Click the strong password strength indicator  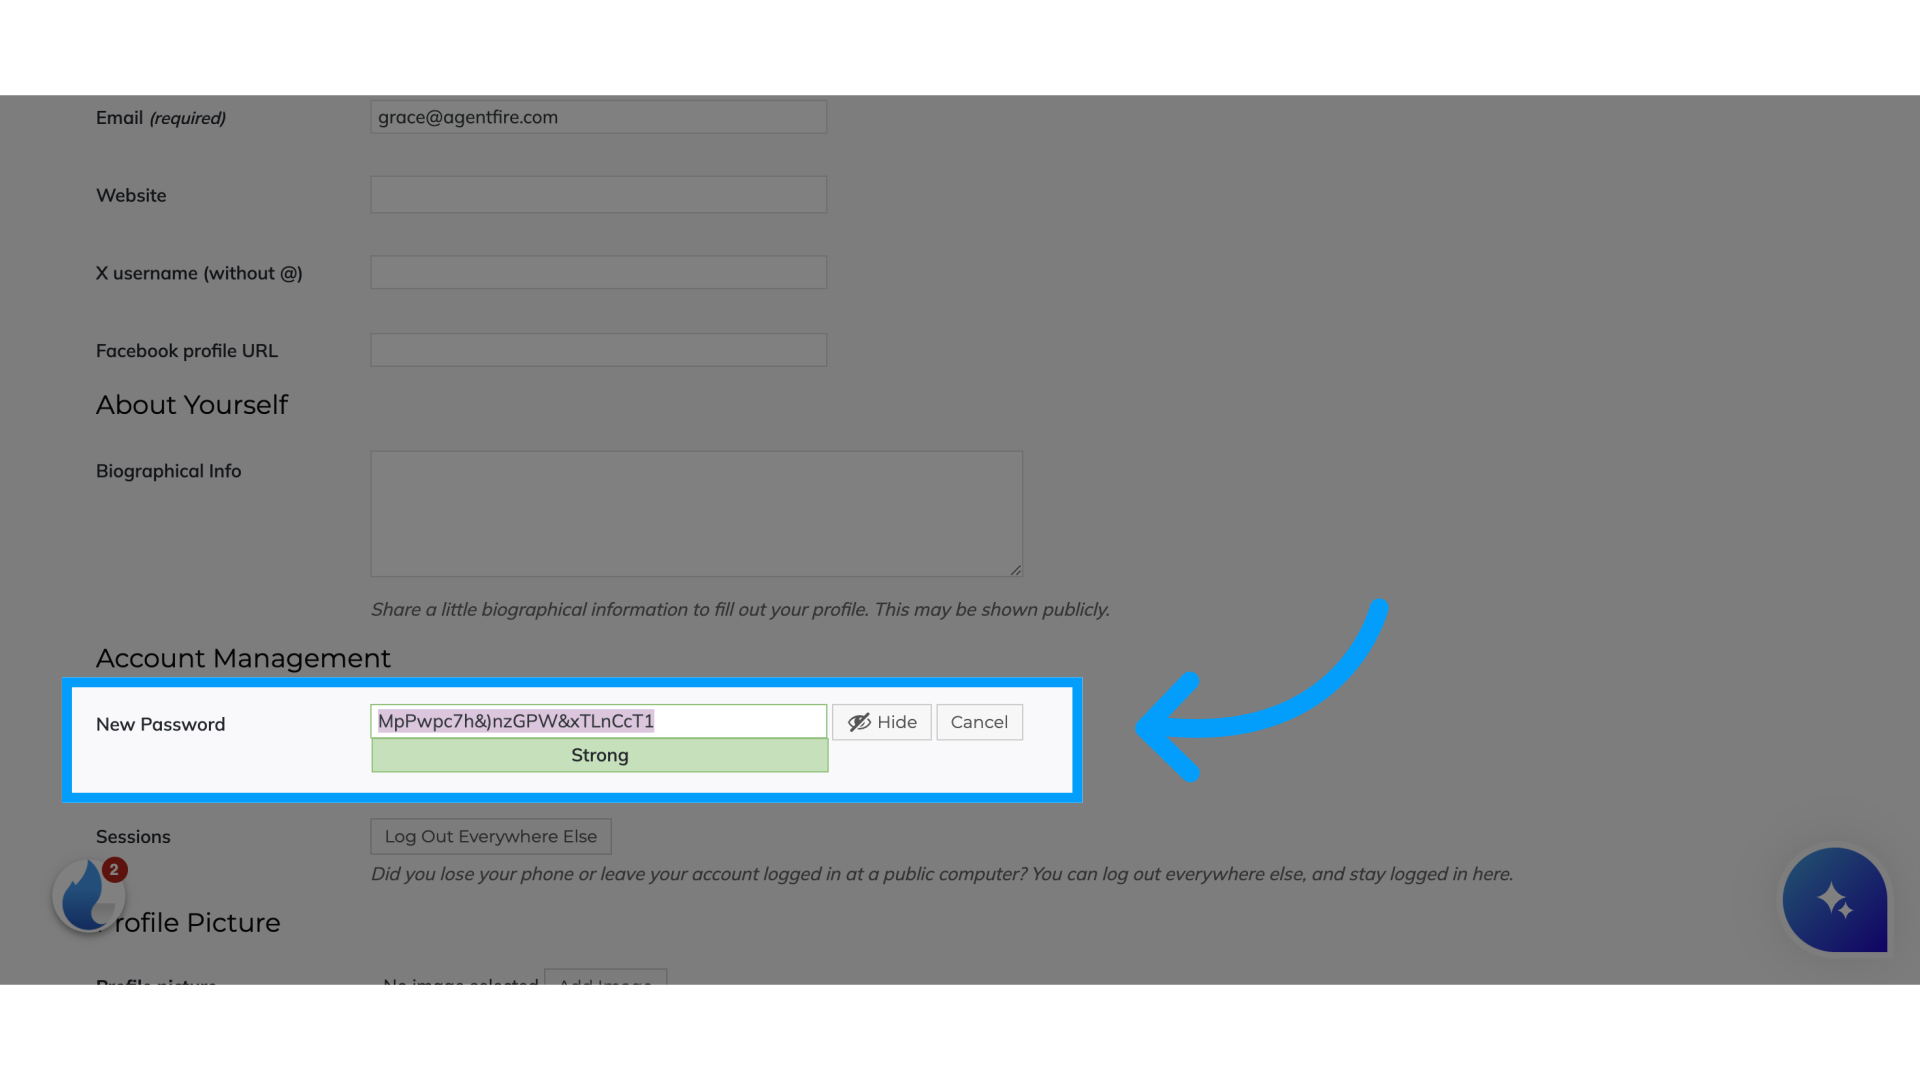coord(599,754)
